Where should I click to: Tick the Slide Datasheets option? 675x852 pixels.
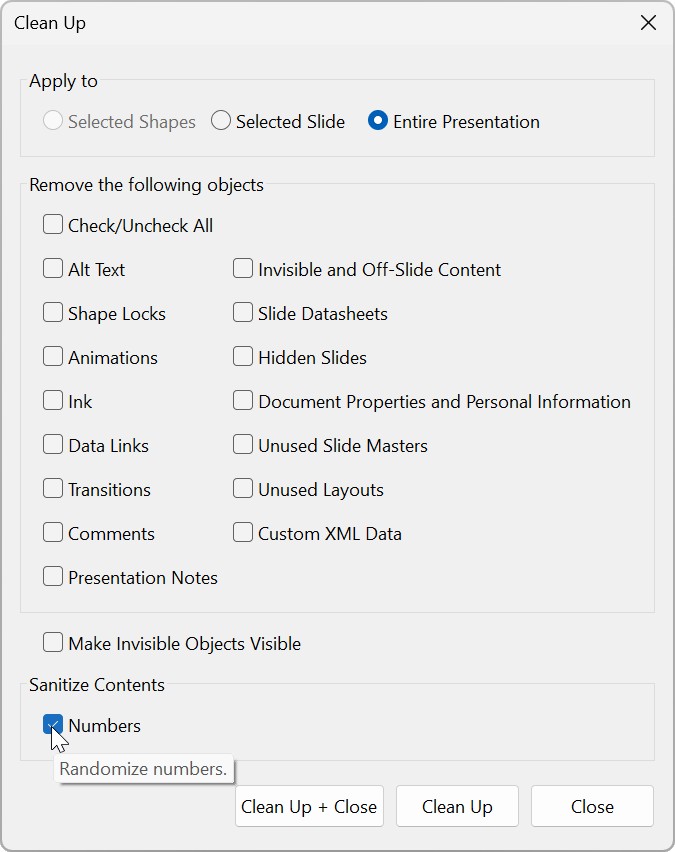click(x=243, y=313)
